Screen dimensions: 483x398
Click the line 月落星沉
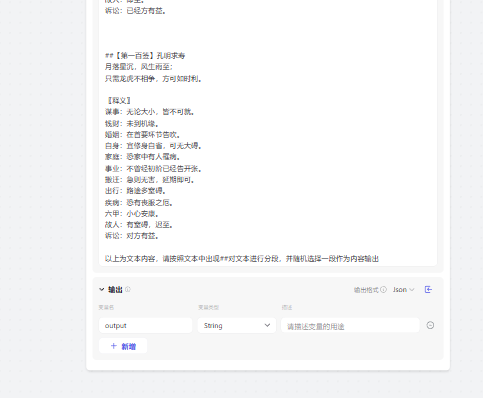139,67
